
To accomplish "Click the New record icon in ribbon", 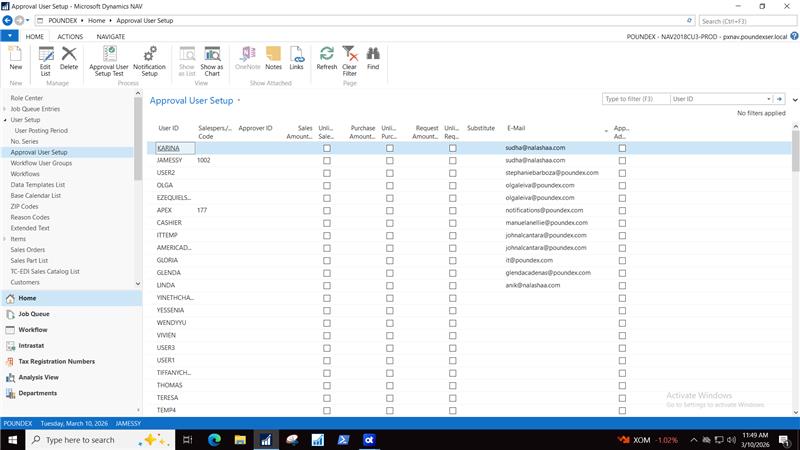I will (x=15, y=58).
